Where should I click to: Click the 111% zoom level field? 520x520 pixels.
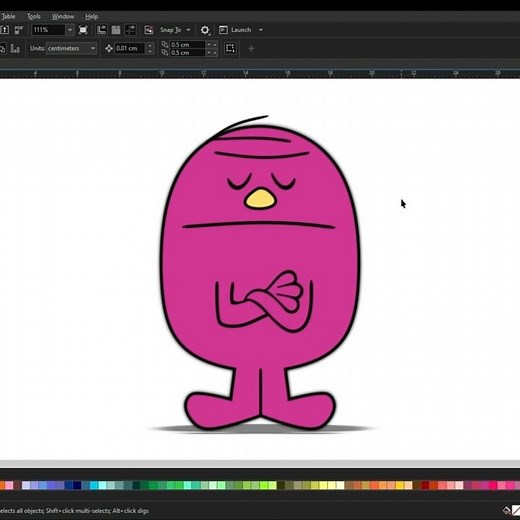click(48, 30)
